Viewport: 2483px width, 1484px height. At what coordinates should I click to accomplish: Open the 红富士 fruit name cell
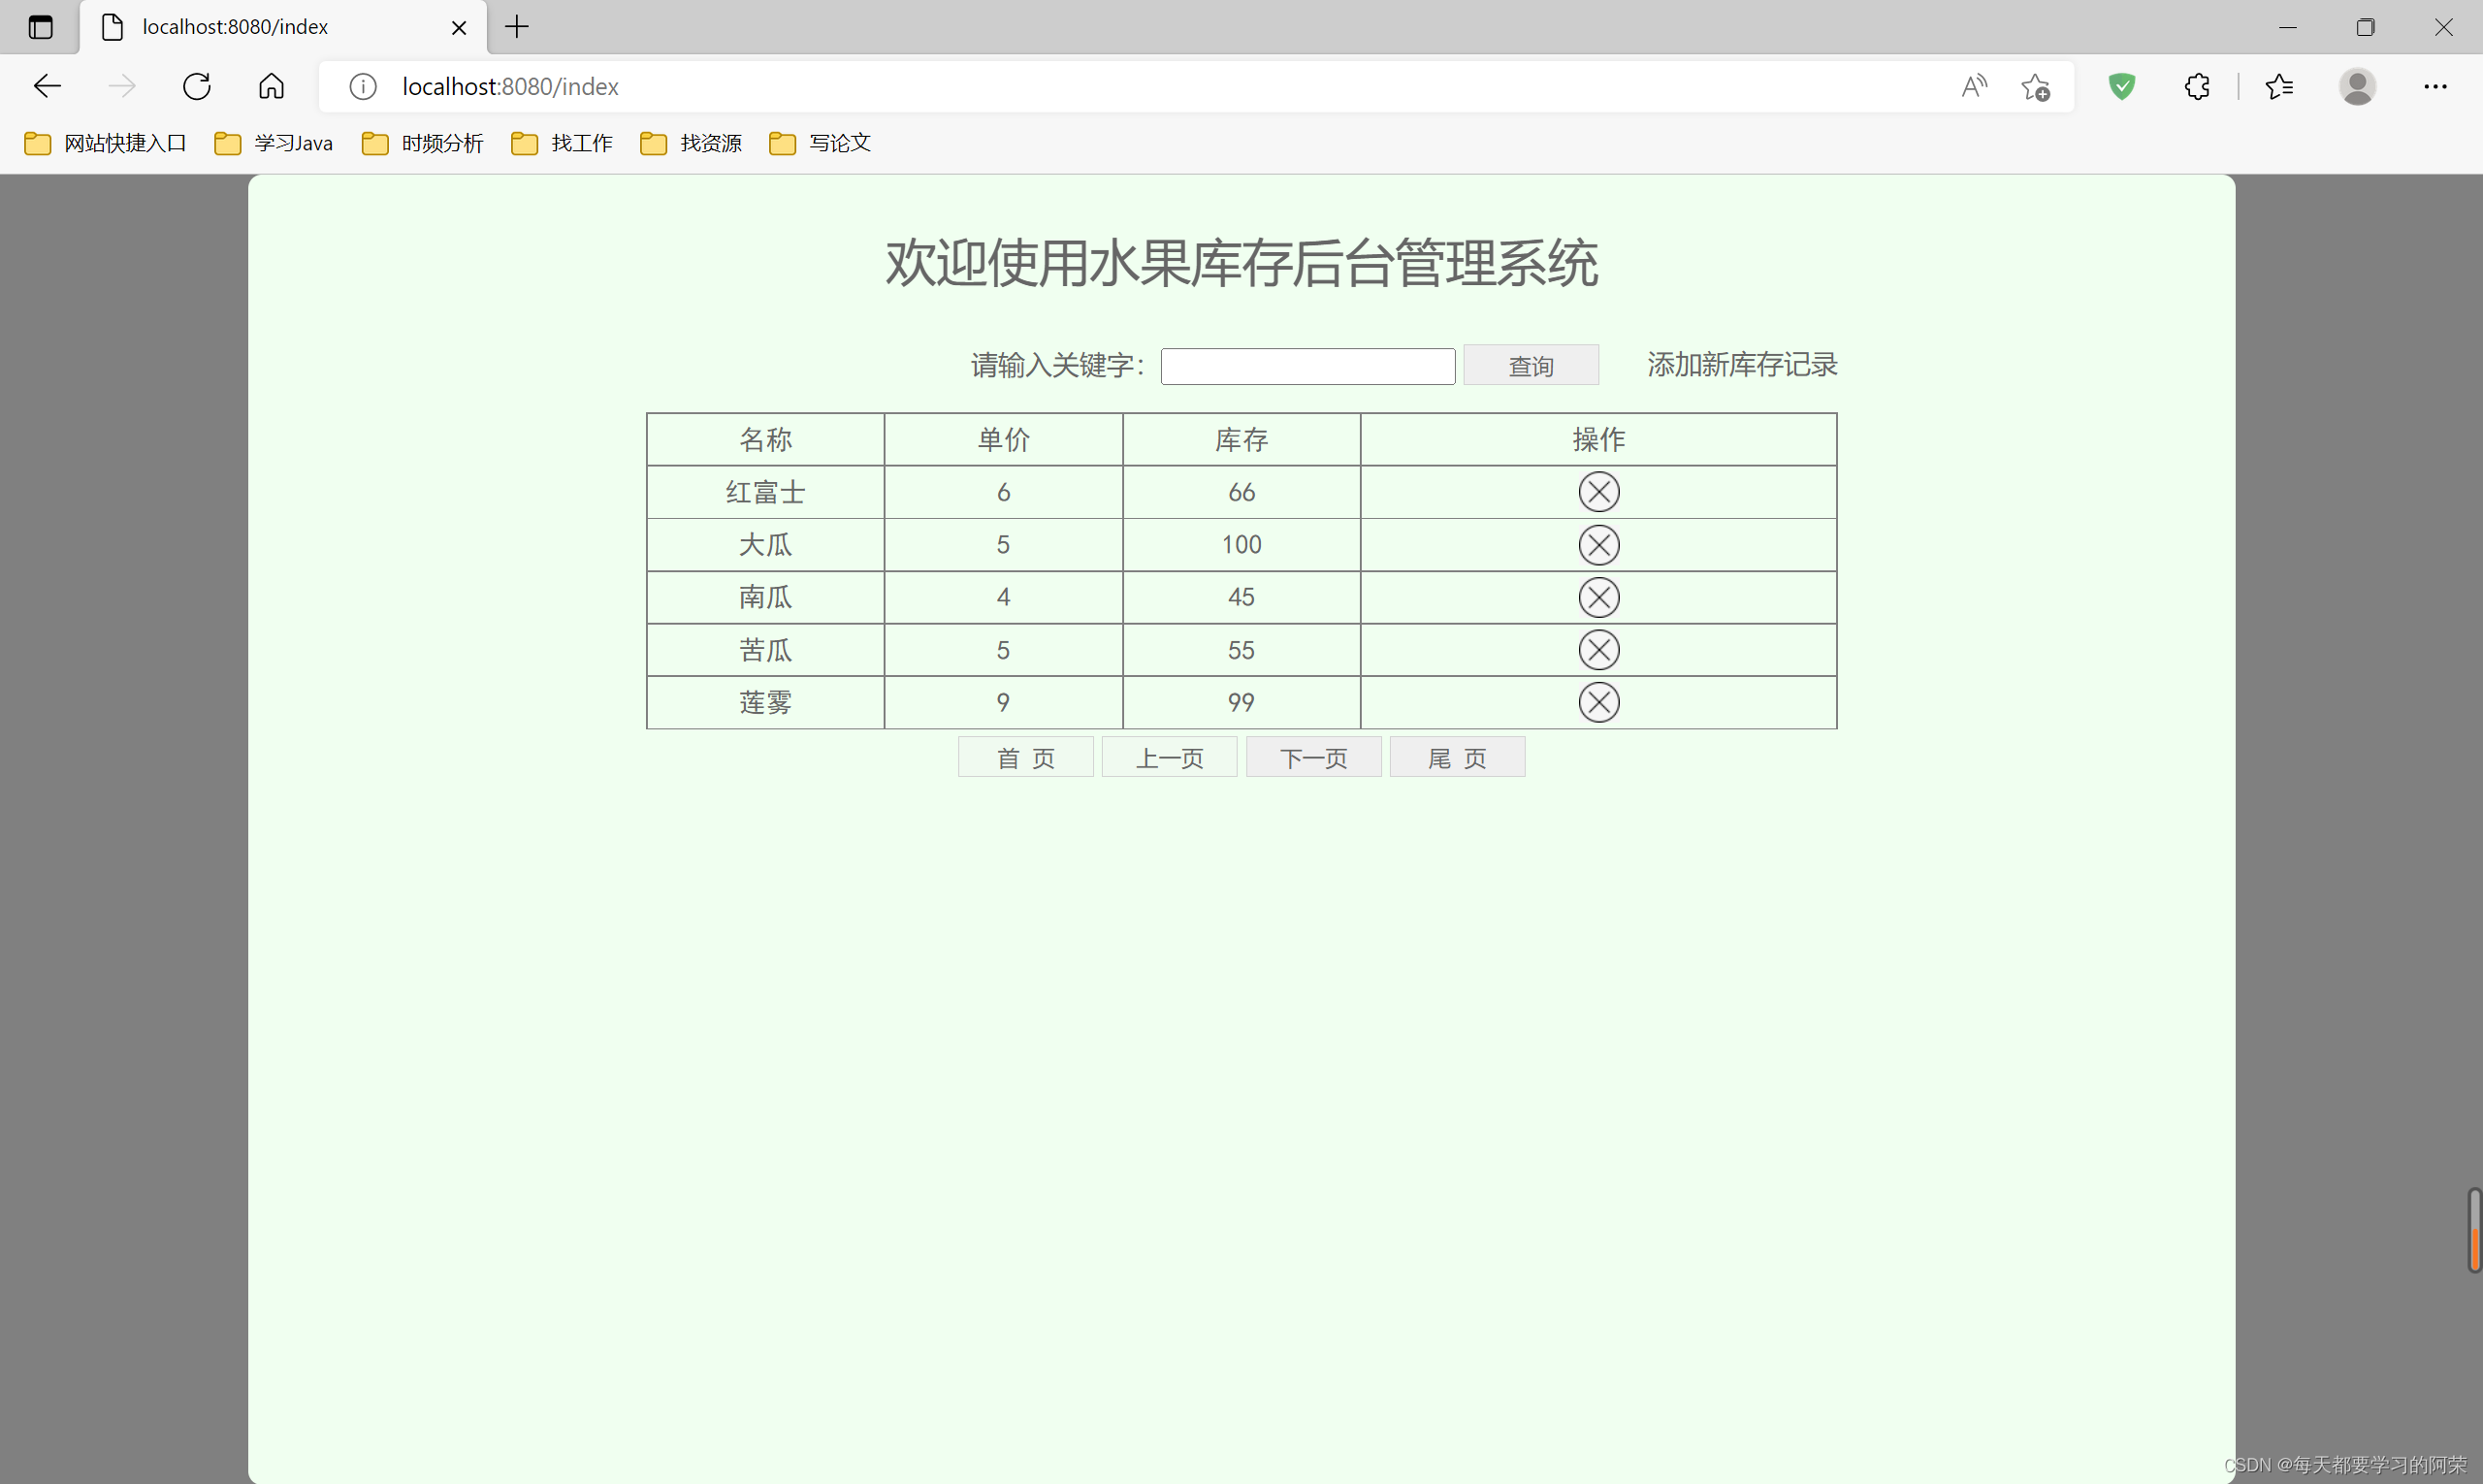point(765,492)
